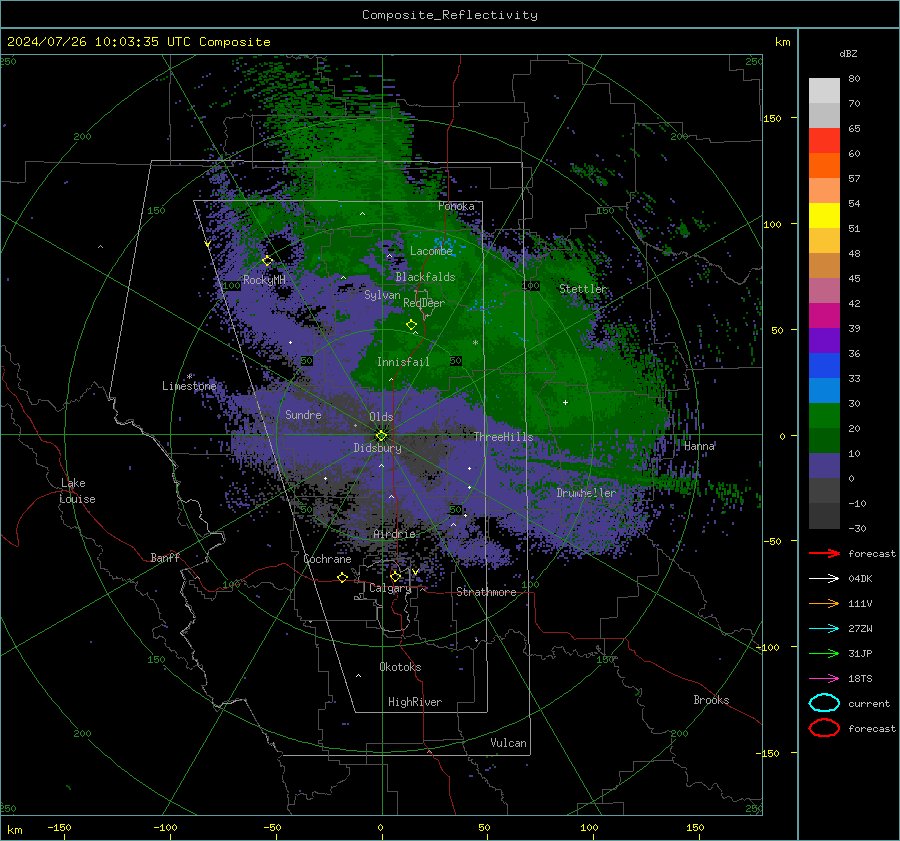Click the km label at top right

pyautogui.click(x=782, y=42)
